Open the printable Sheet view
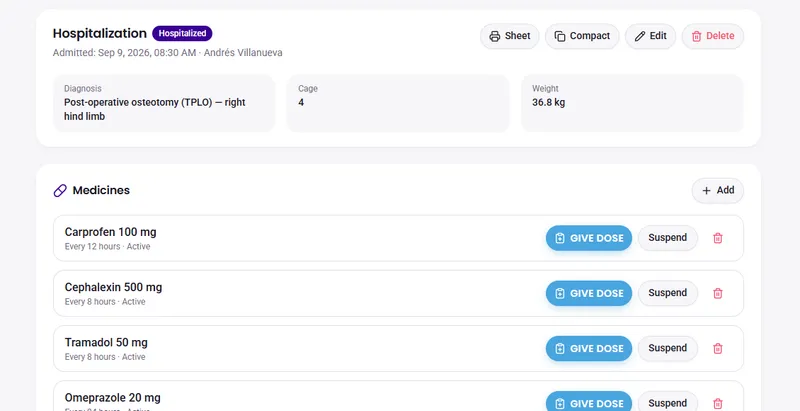Image resolution: width=800 pixels, height=411 pixels. click(x=509, y=36)
